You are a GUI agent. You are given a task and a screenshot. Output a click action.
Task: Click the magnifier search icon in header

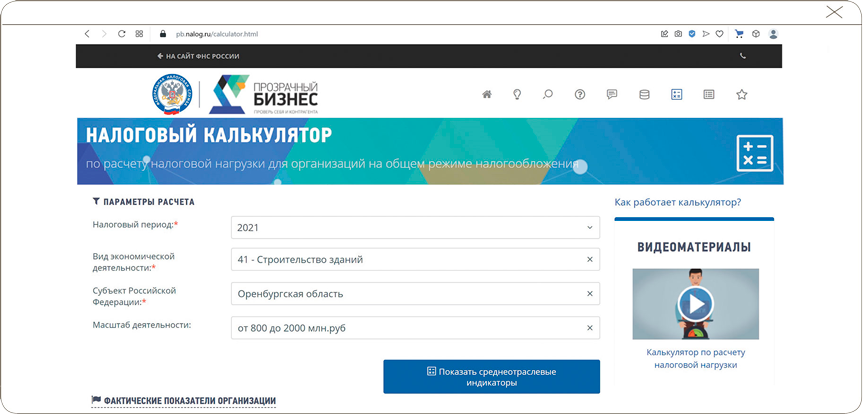click(x=548, y=95)
